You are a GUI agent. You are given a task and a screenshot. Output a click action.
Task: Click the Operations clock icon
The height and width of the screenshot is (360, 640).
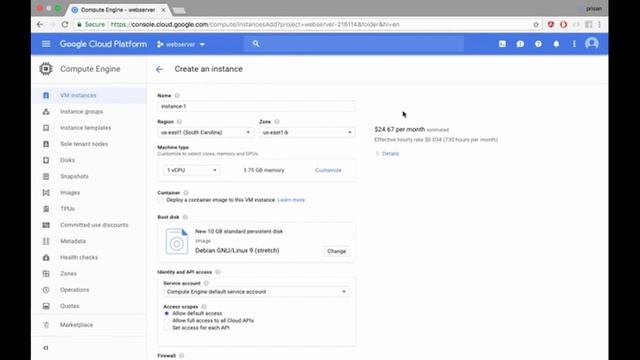[x=46, y=290]
